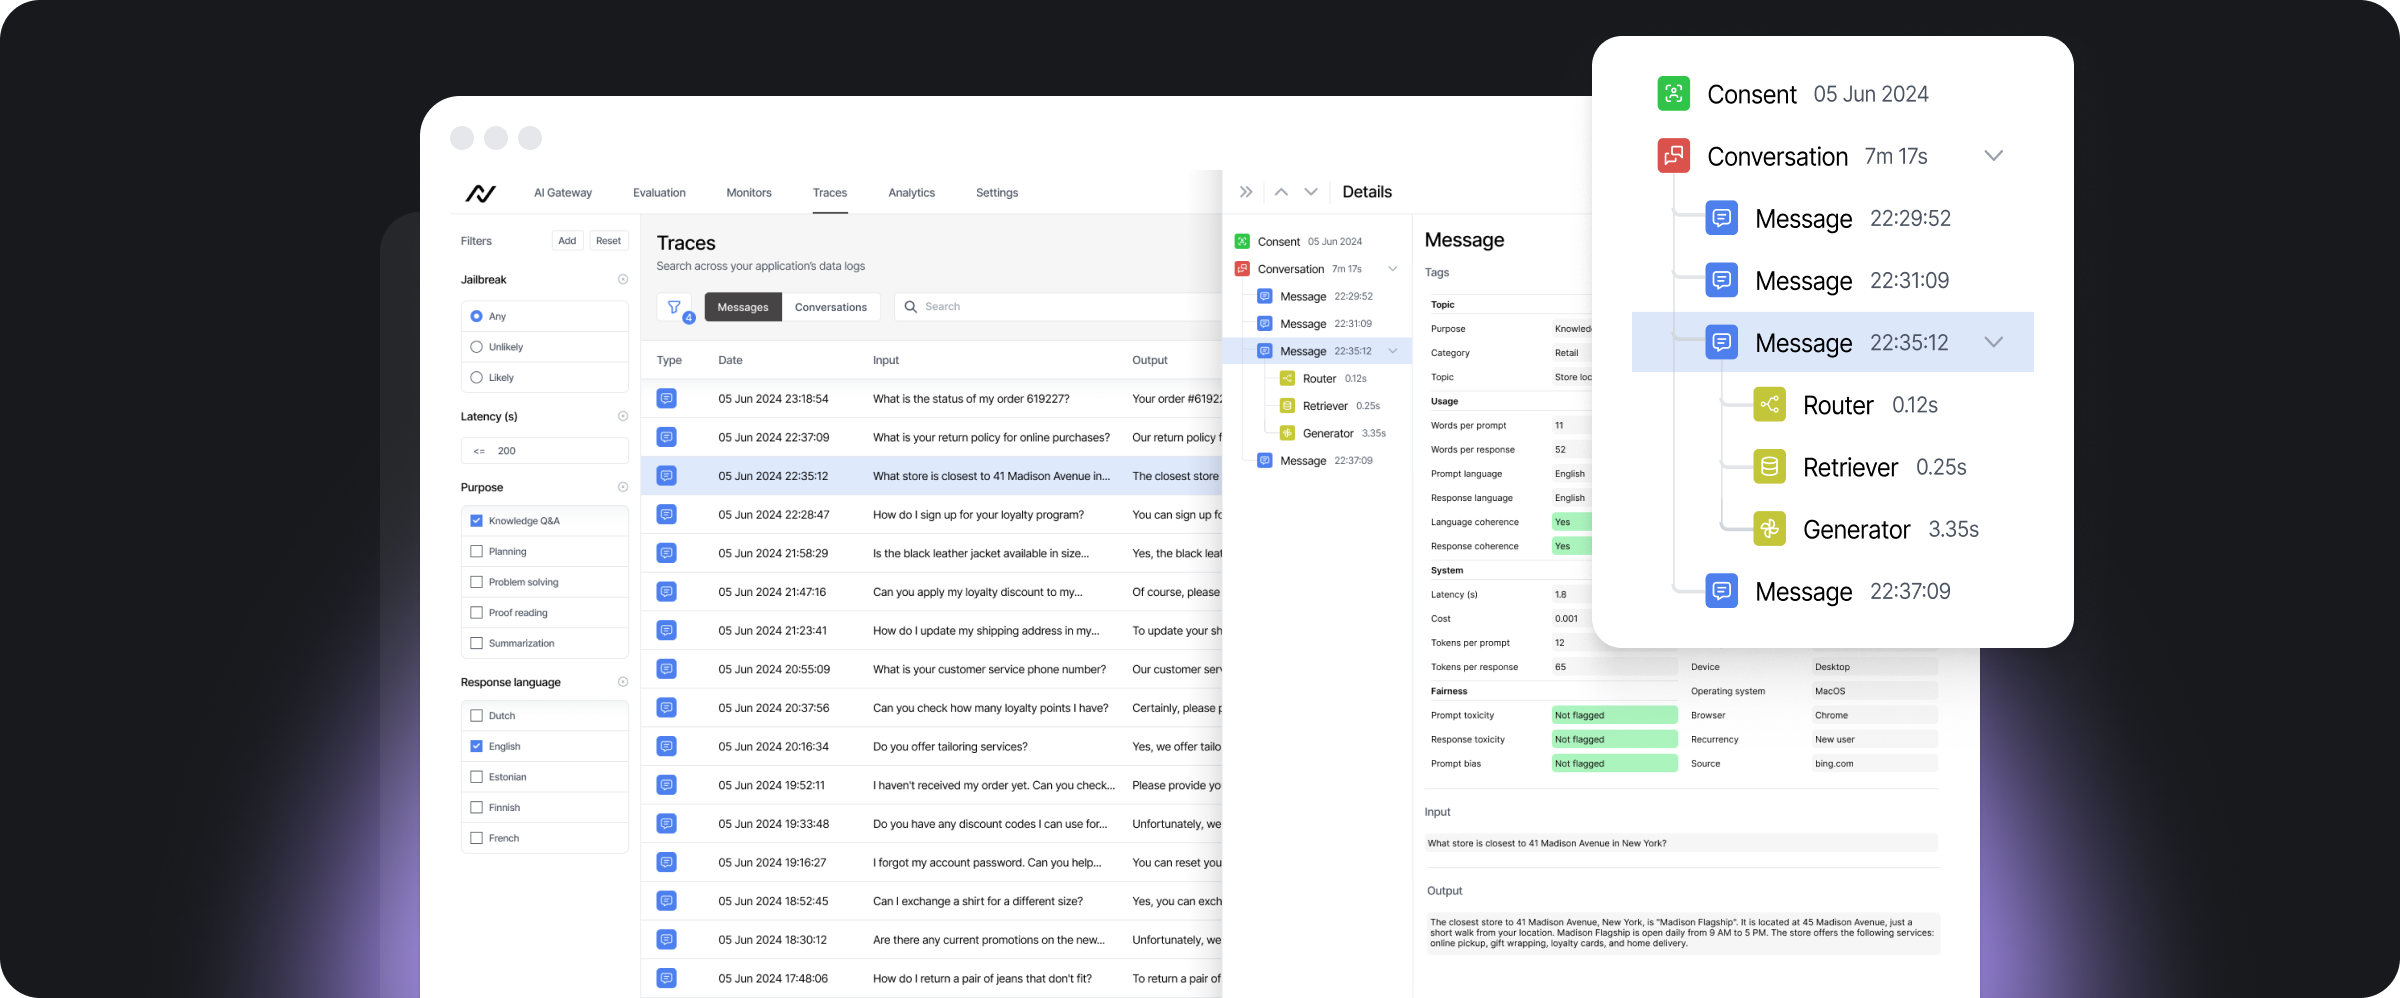The width and height of the screenshot is (2400, 998).
Task: Click the message icon for the 20:55:09 row
Action: coord(667,669)
